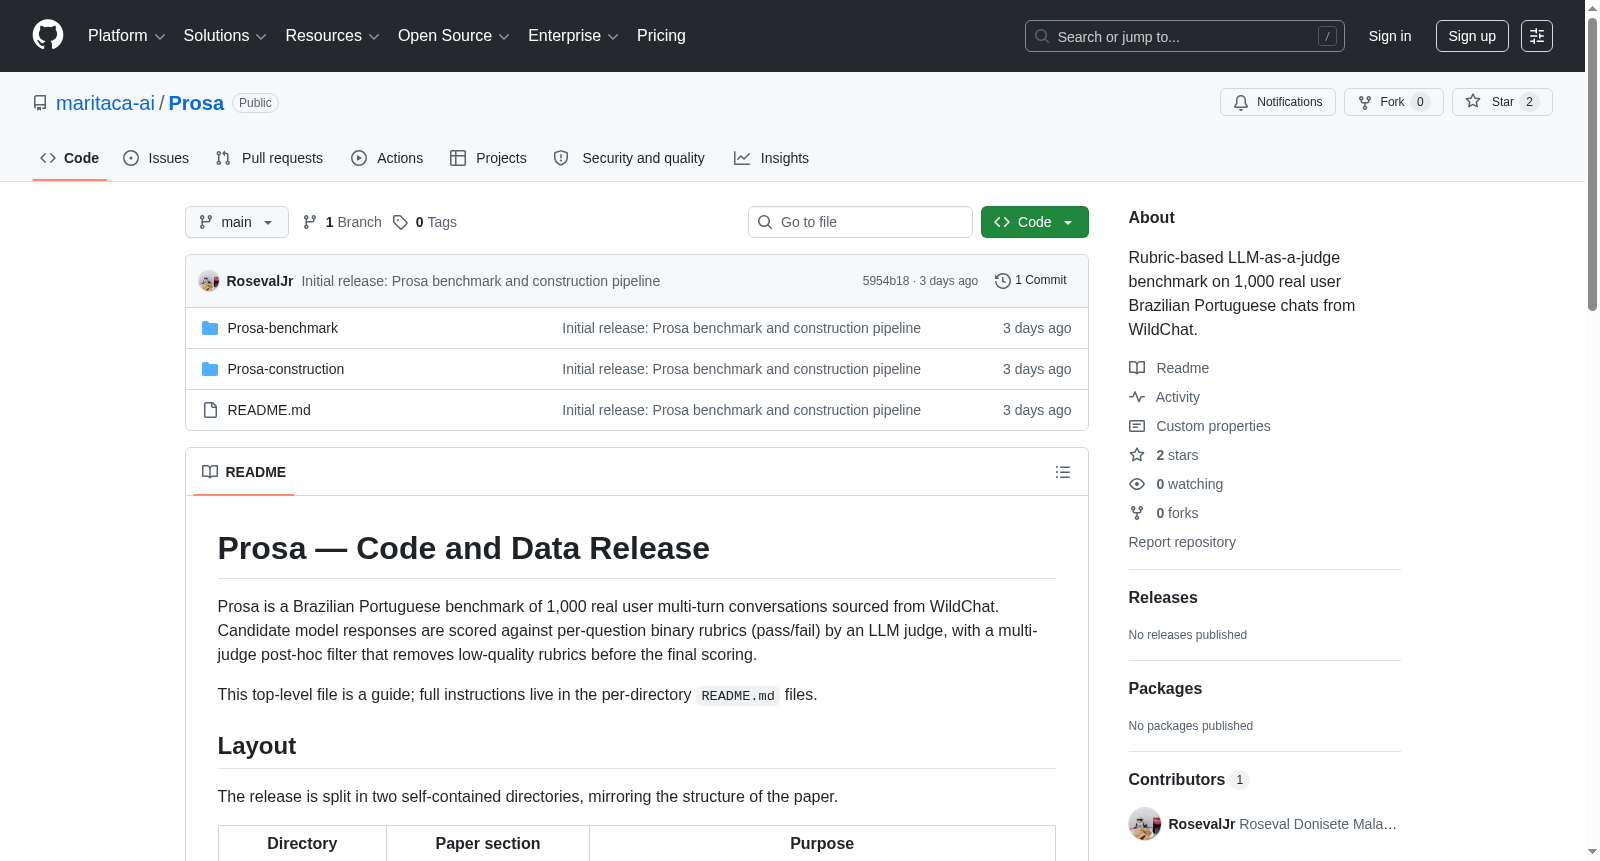Click the 5954b18 commit hash
The height and width of the screenshot is (861, 1600).
tap(886, 281)
